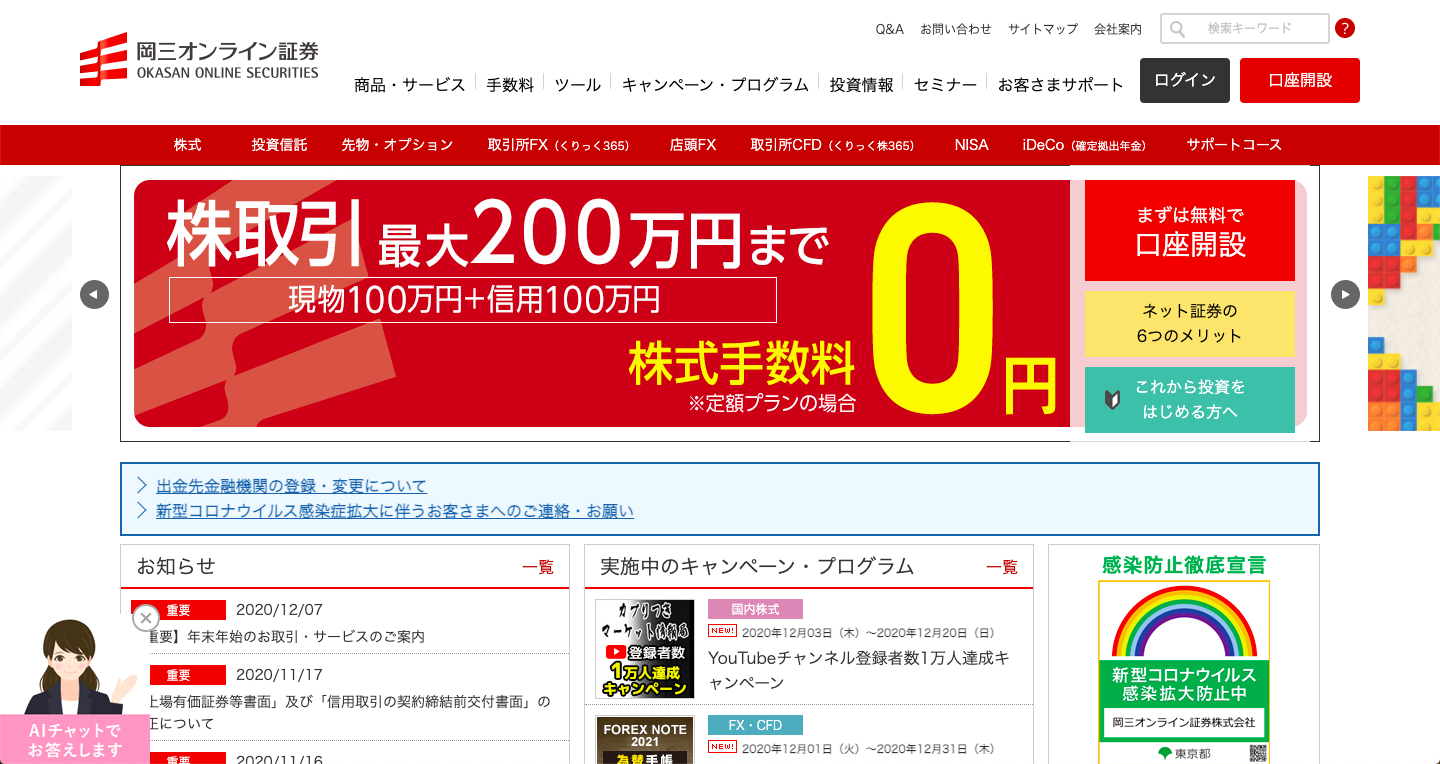Click the colorful blocks slide on right
This screenshot has width=1440, height=764.
click(1404, 303)
